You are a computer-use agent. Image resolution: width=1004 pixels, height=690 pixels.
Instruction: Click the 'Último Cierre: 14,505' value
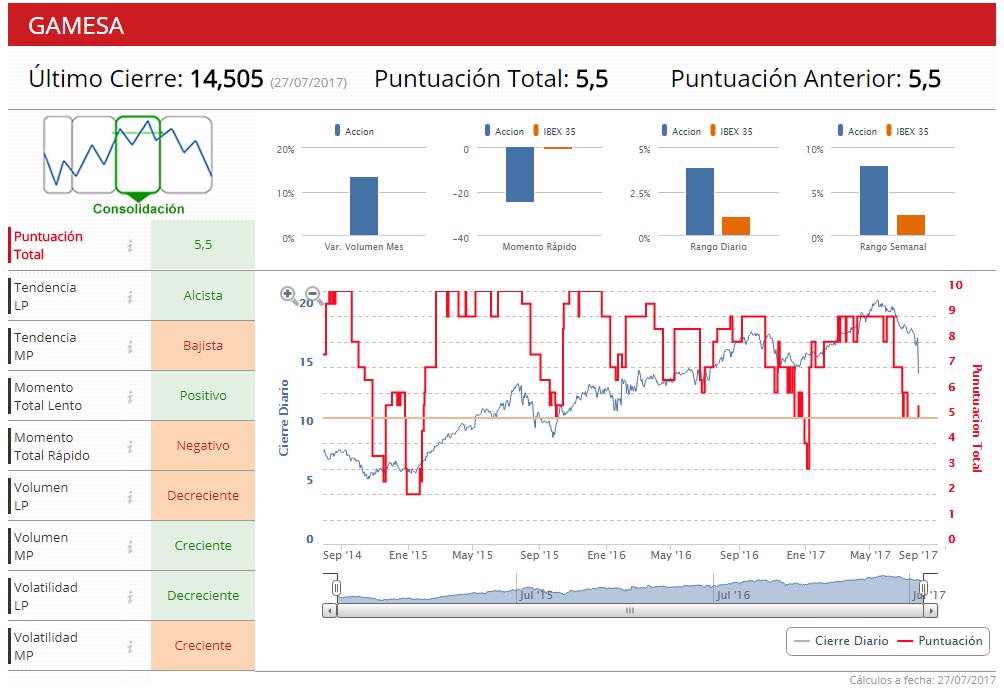(x=146, y=79)
